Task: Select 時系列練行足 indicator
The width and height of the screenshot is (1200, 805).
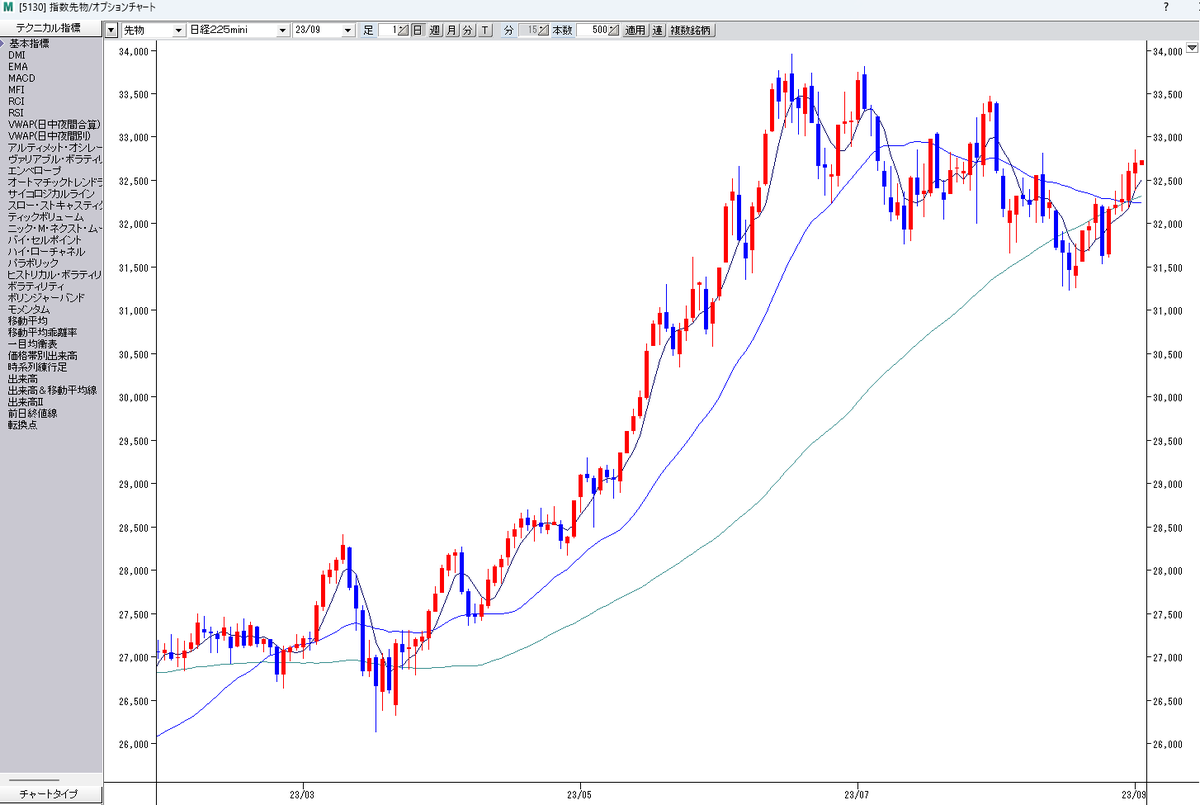Action: [x=37, y=367]
